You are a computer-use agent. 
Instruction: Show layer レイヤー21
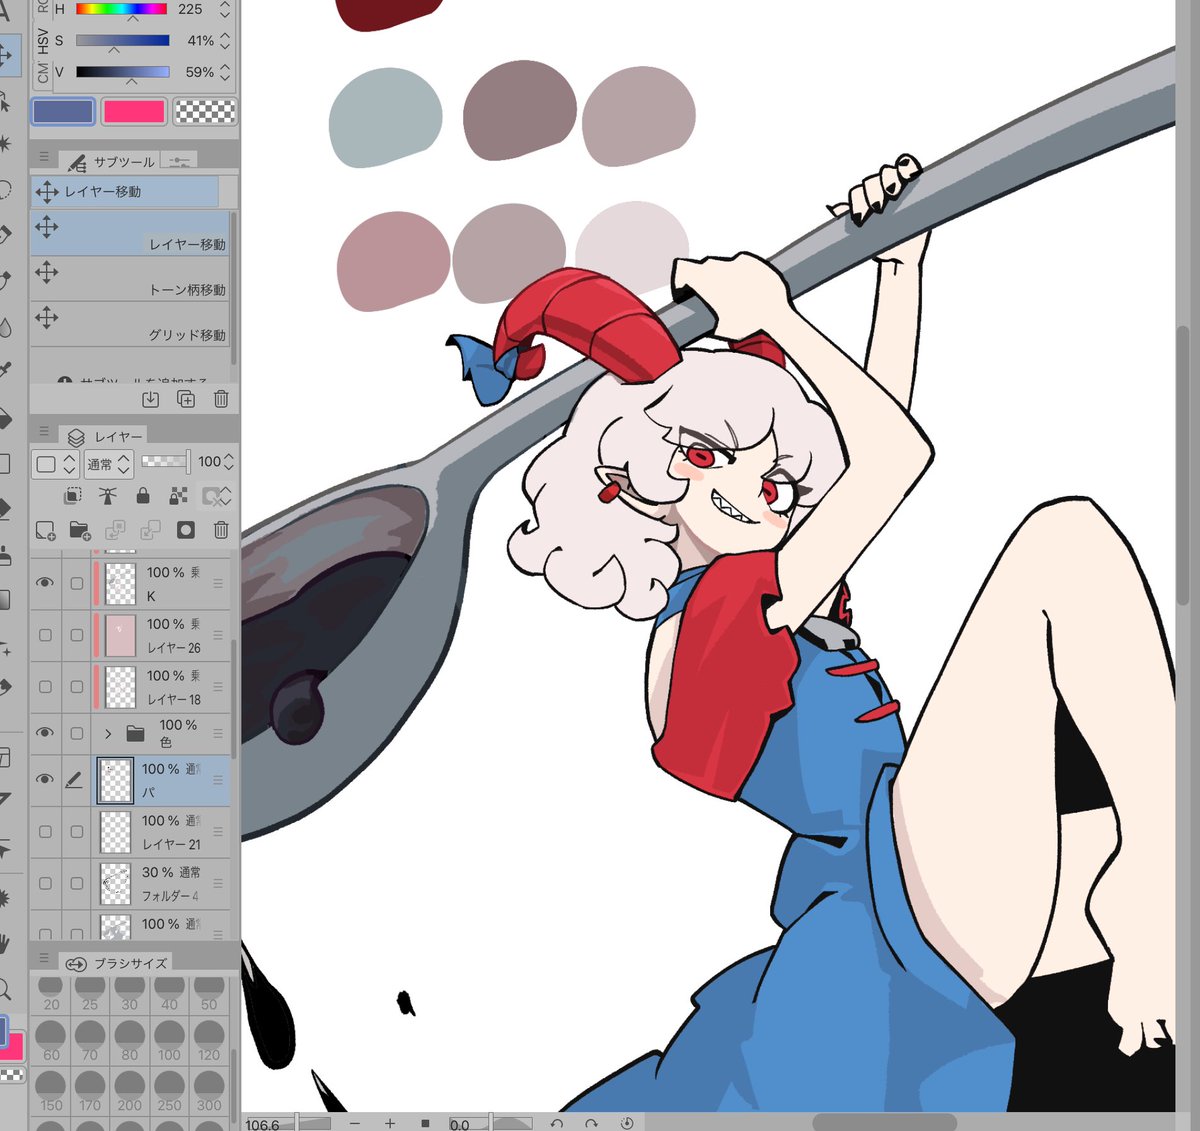point(45,831)
